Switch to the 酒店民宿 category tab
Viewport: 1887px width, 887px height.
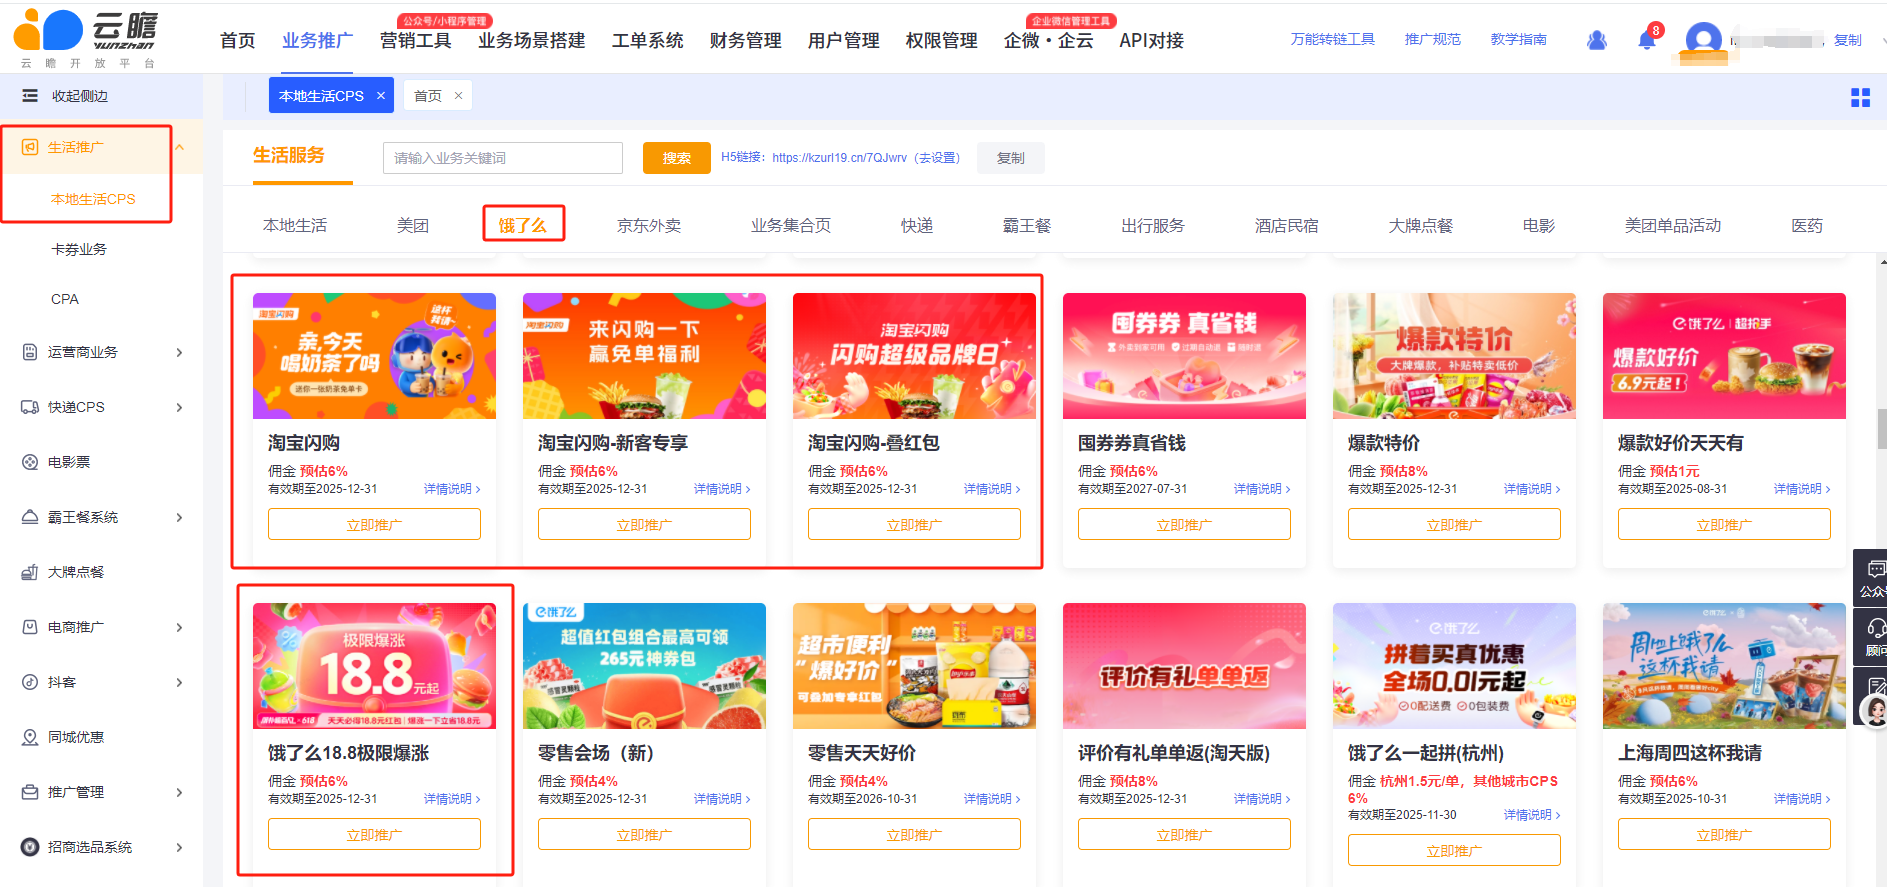click(x=1287, y=226)
